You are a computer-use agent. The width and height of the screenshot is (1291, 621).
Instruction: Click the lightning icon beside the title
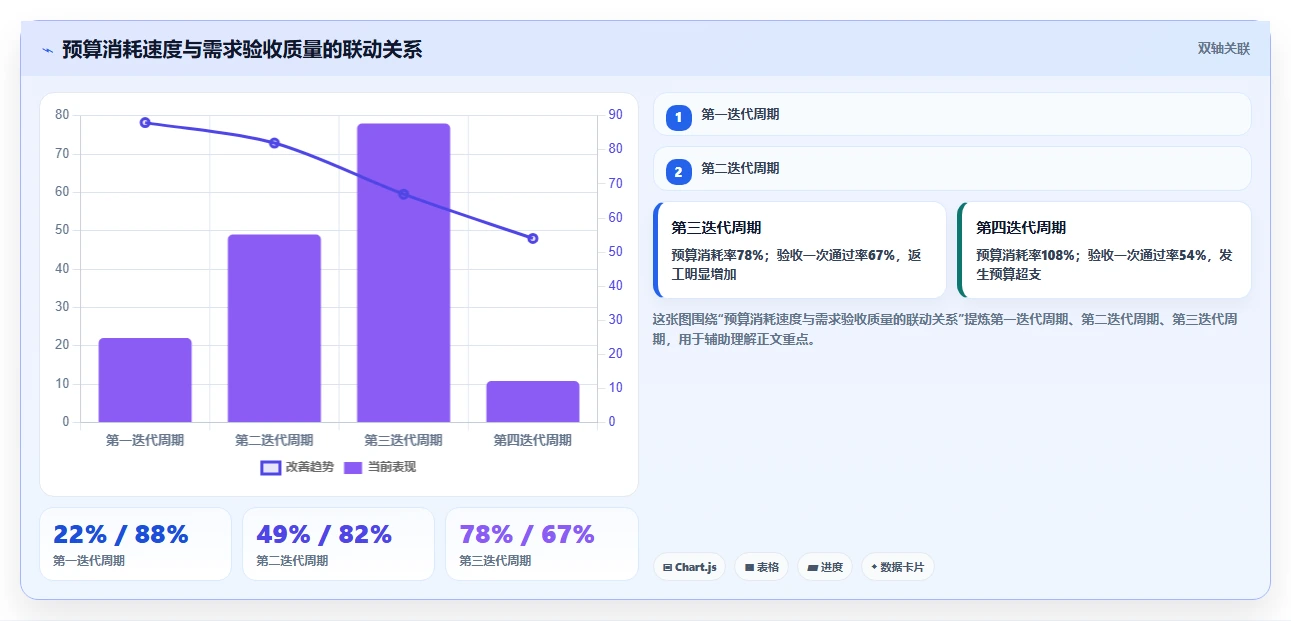tap(46, 50)
